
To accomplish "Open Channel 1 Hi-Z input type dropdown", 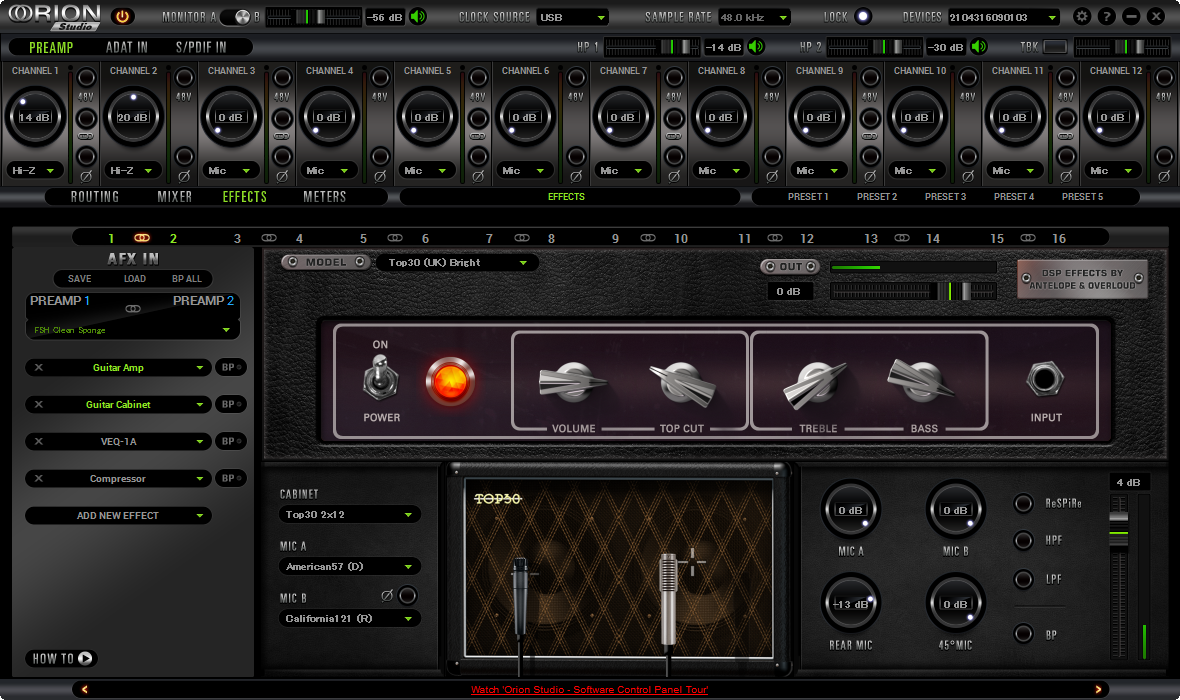I will [35, 171].
